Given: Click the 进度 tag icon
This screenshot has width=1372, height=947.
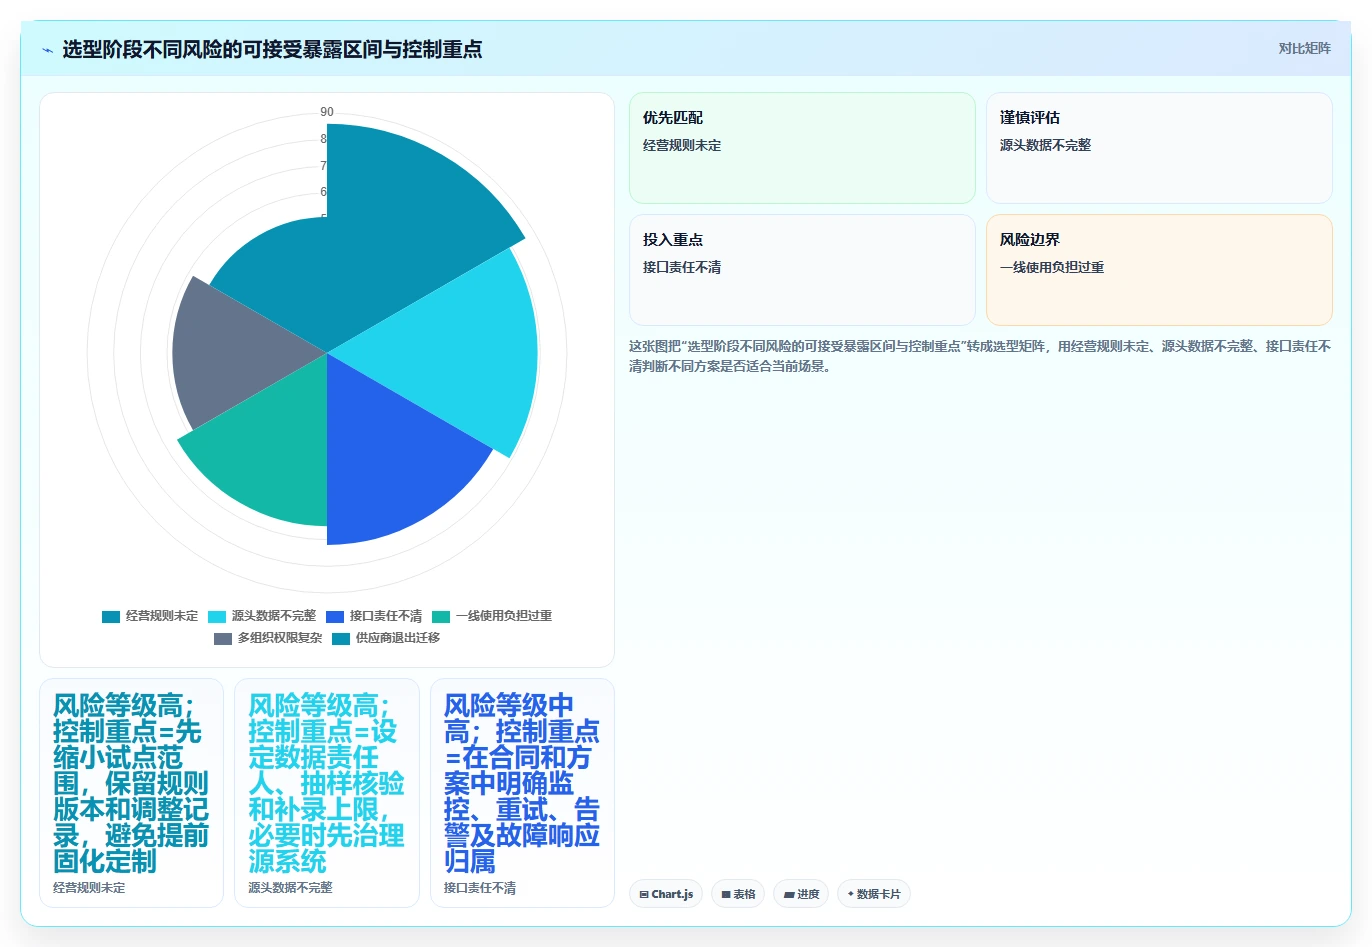Looking at the screenshot, I should tap(789, 894).
